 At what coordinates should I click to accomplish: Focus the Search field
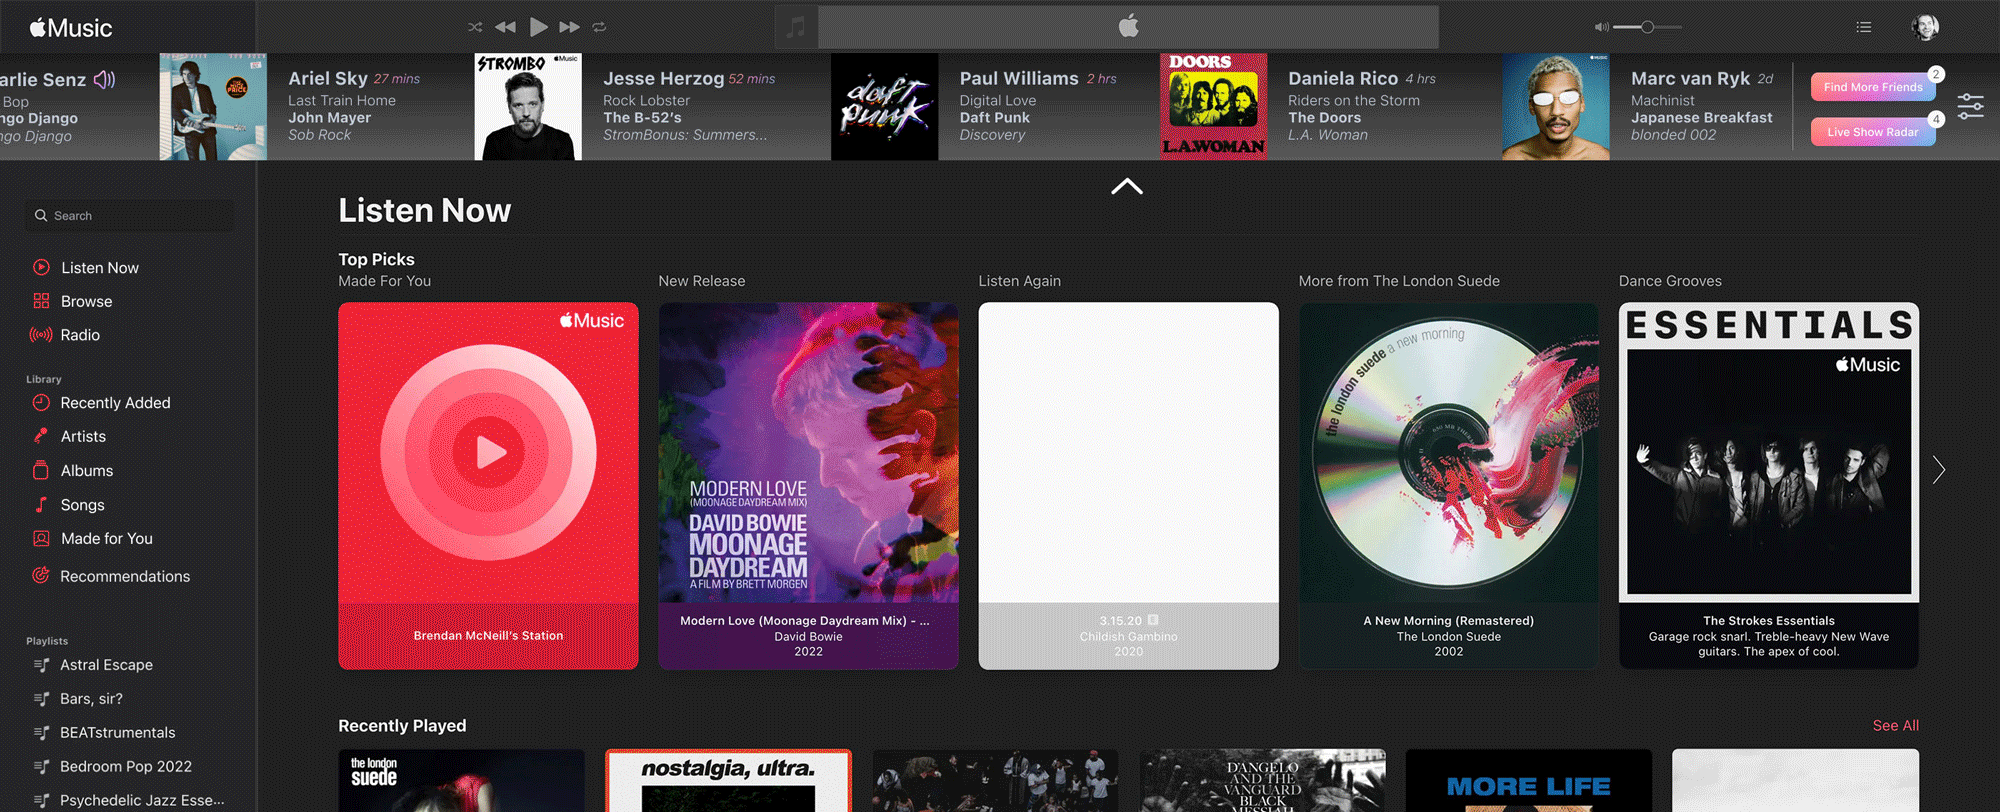129,215
